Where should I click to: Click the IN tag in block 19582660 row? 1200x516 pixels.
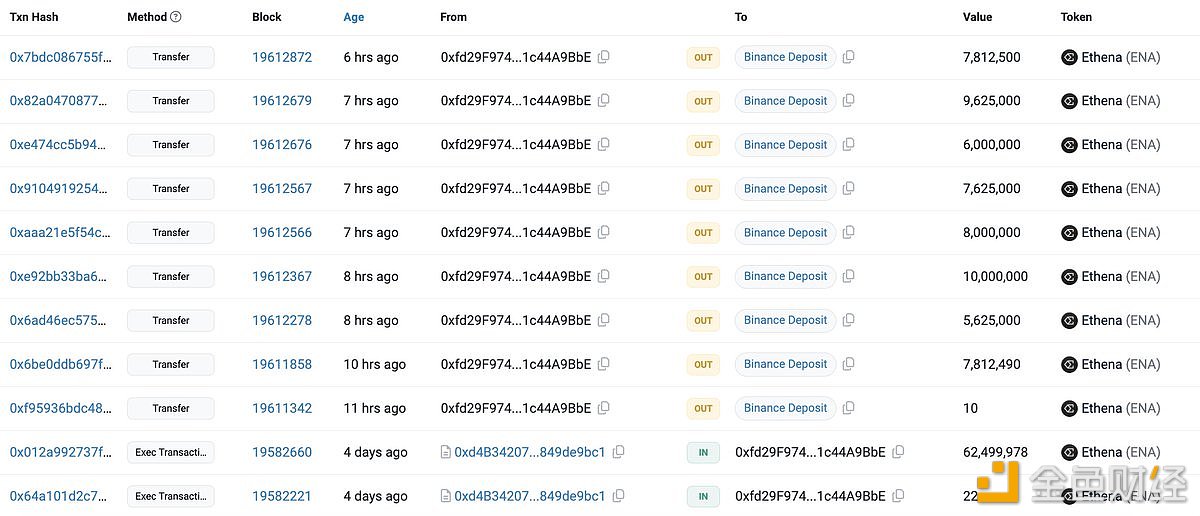point(703,452)
